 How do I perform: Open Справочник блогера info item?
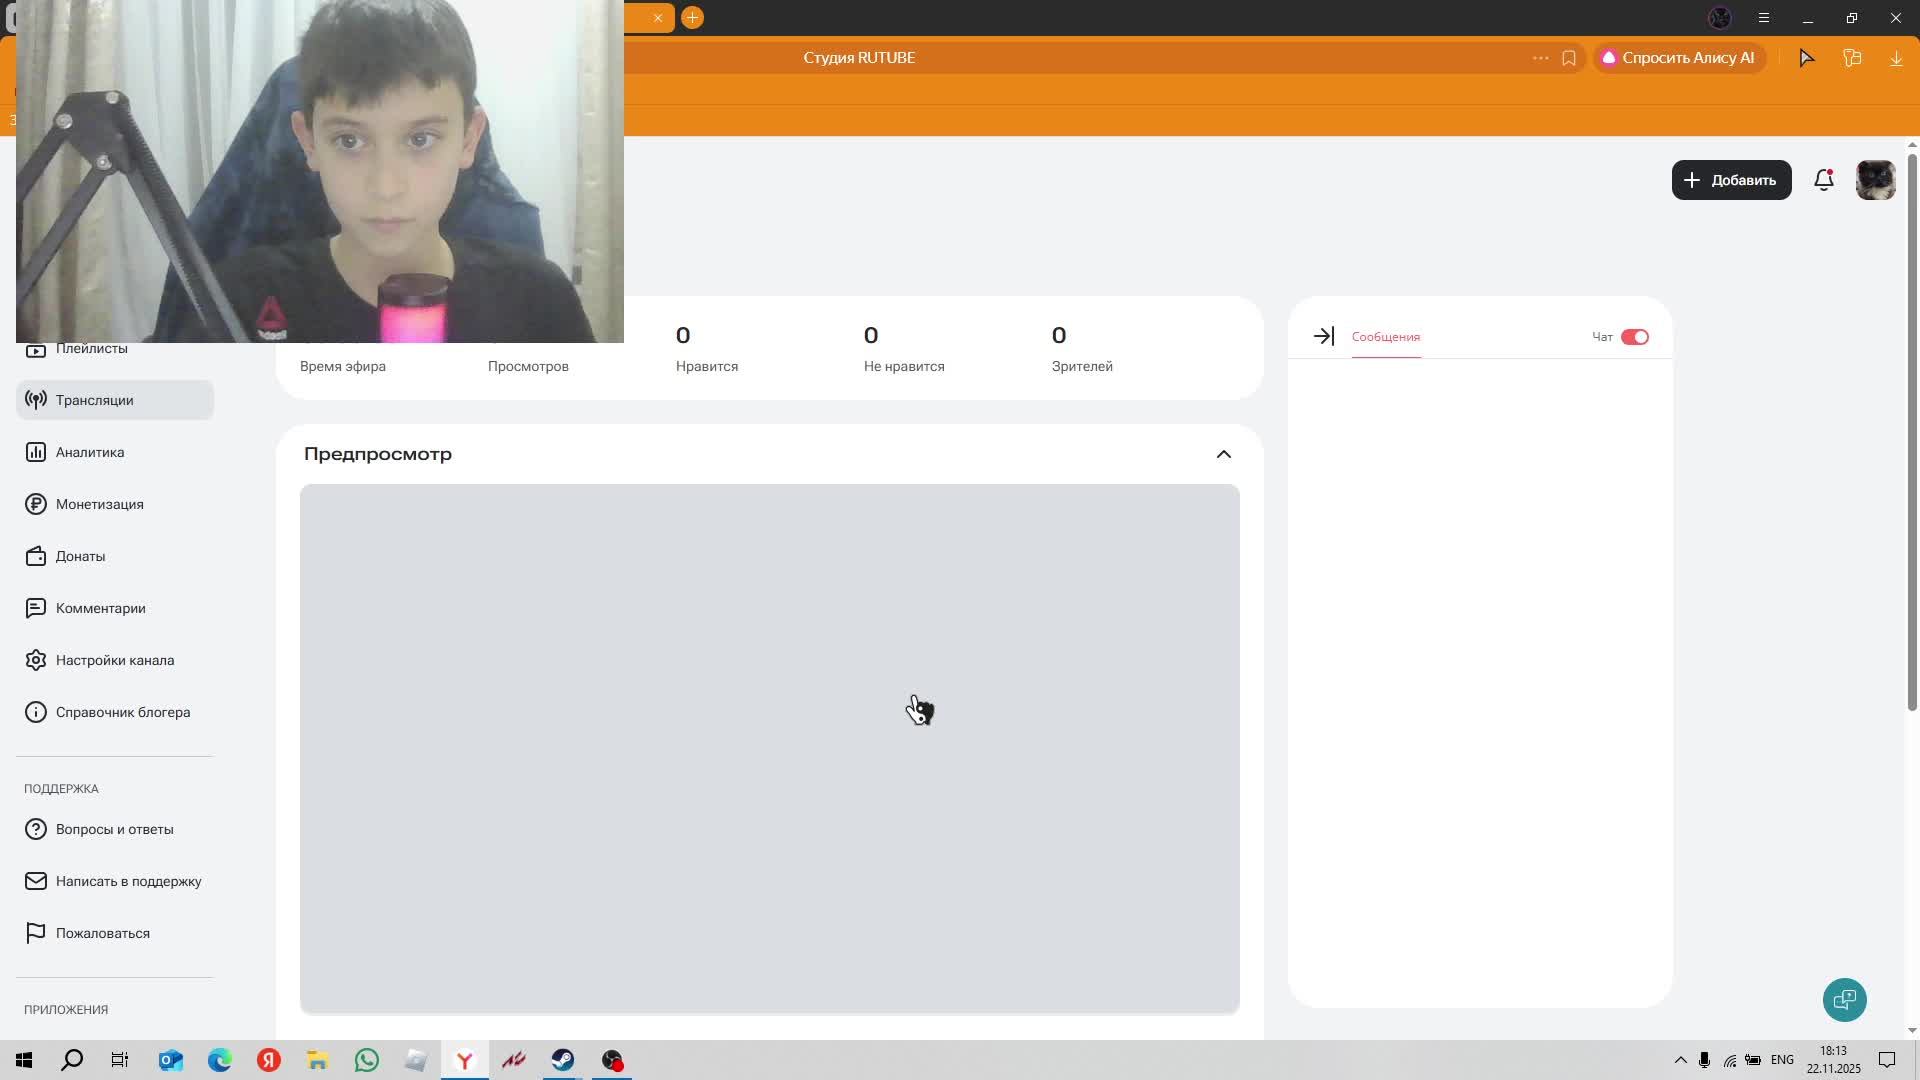(x=122, y=712)
